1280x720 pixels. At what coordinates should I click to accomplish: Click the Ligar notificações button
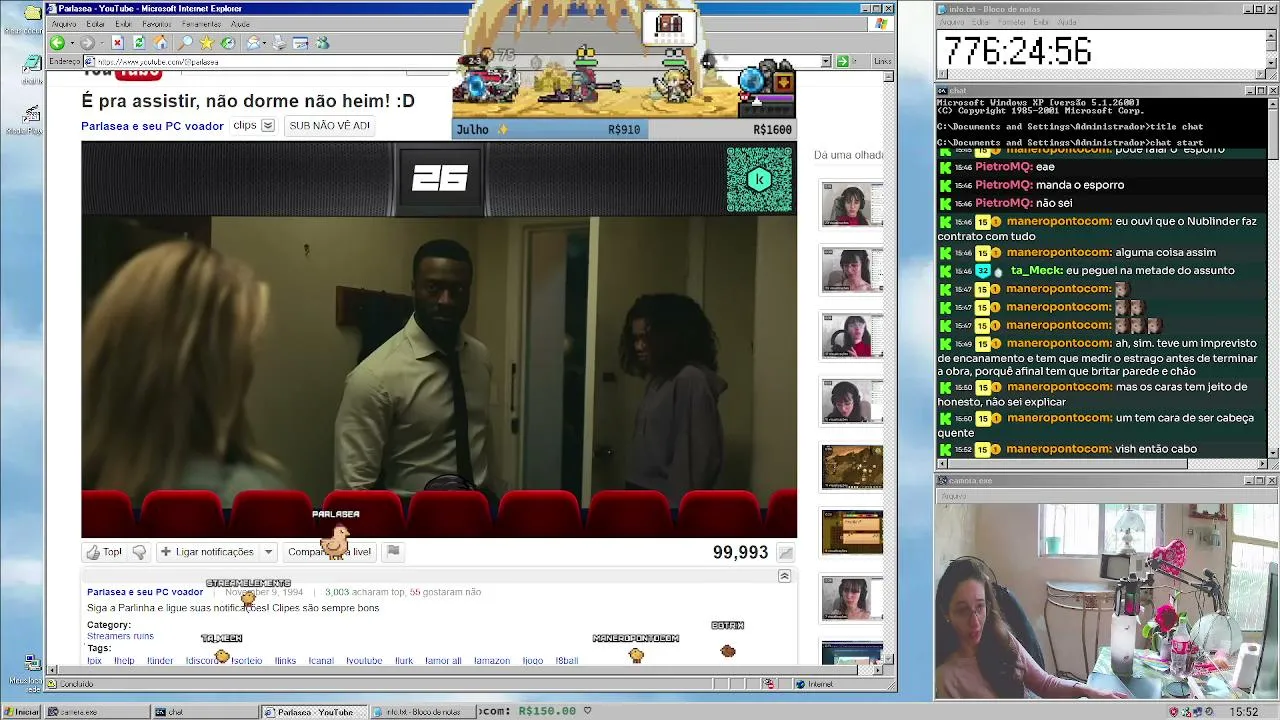coord(207,552)
